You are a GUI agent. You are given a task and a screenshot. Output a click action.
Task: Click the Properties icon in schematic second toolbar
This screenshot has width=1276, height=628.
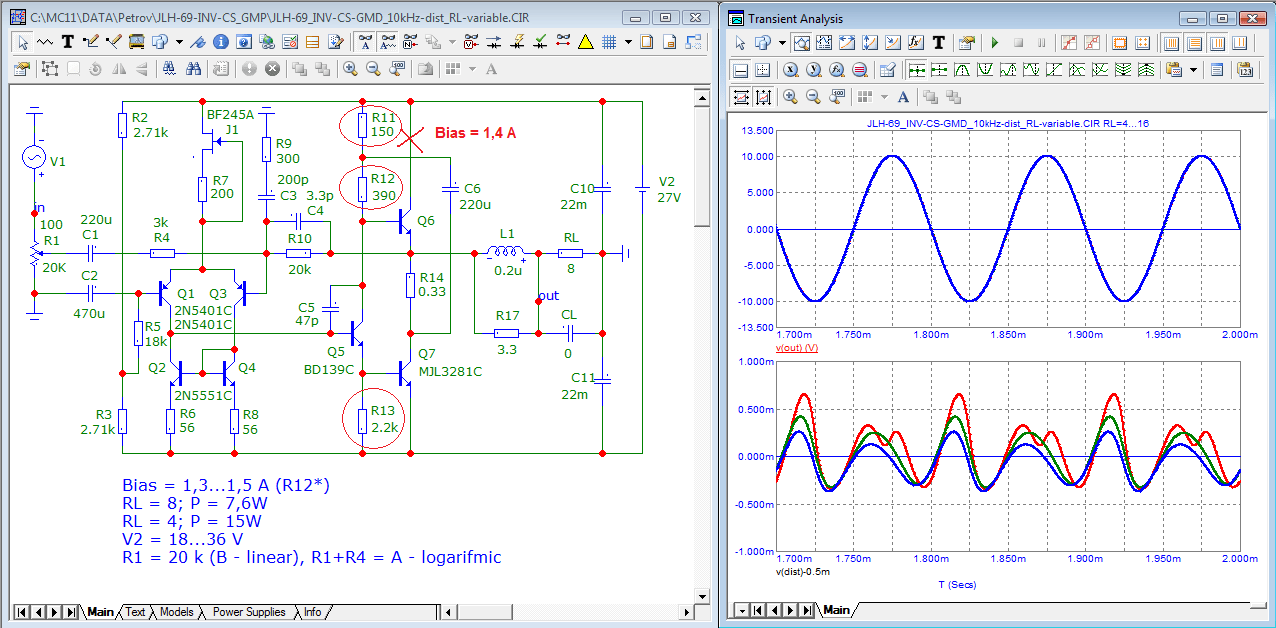point(21,69)
